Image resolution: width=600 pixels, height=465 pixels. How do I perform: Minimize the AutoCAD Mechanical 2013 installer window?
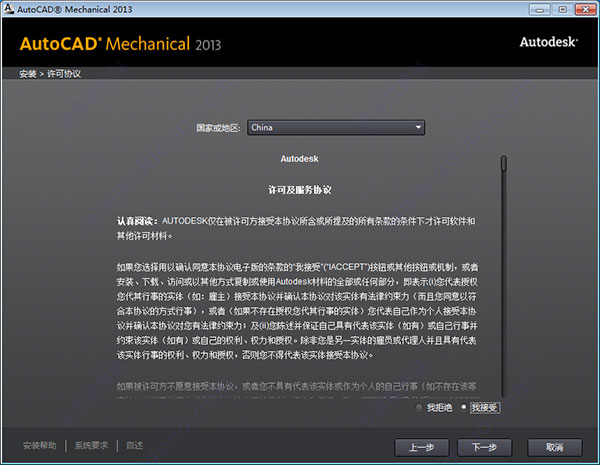[x=540, y=10]
